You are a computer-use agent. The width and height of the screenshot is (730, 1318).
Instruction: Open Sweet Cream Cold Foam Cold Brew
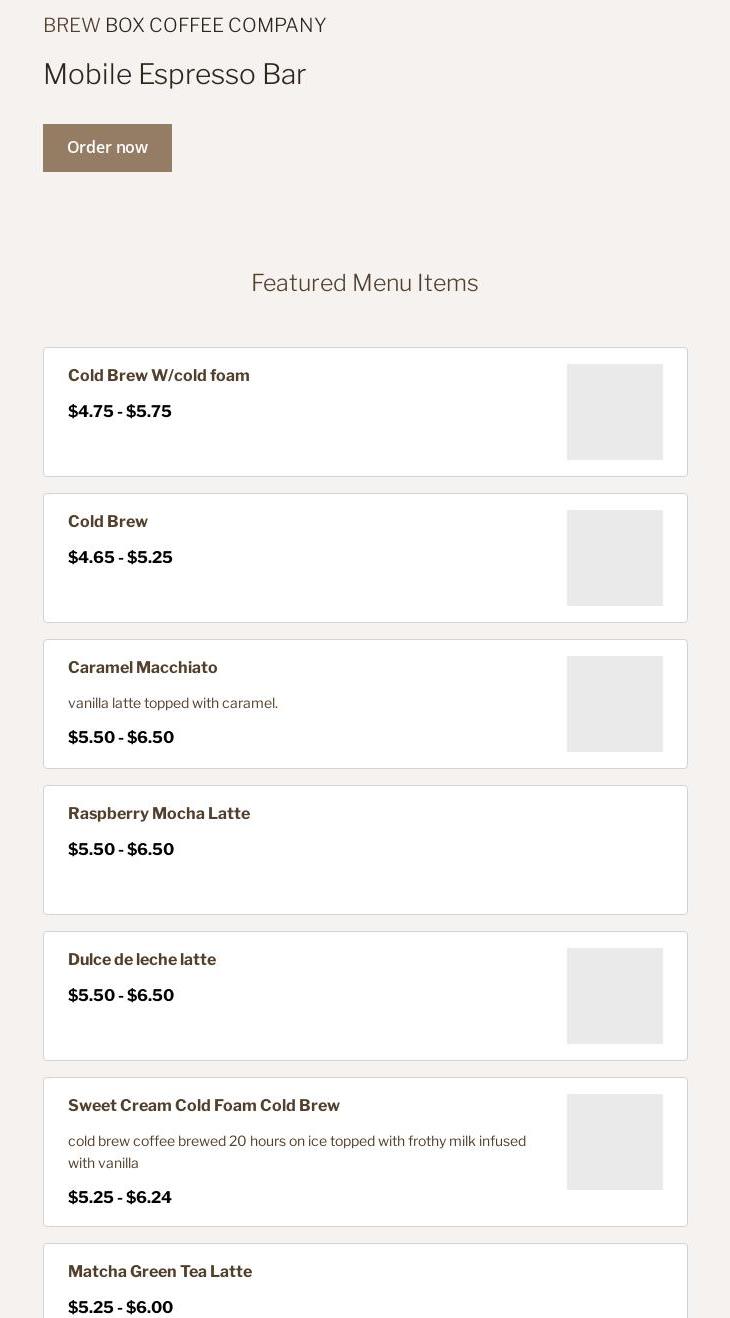click(204, 1106)
